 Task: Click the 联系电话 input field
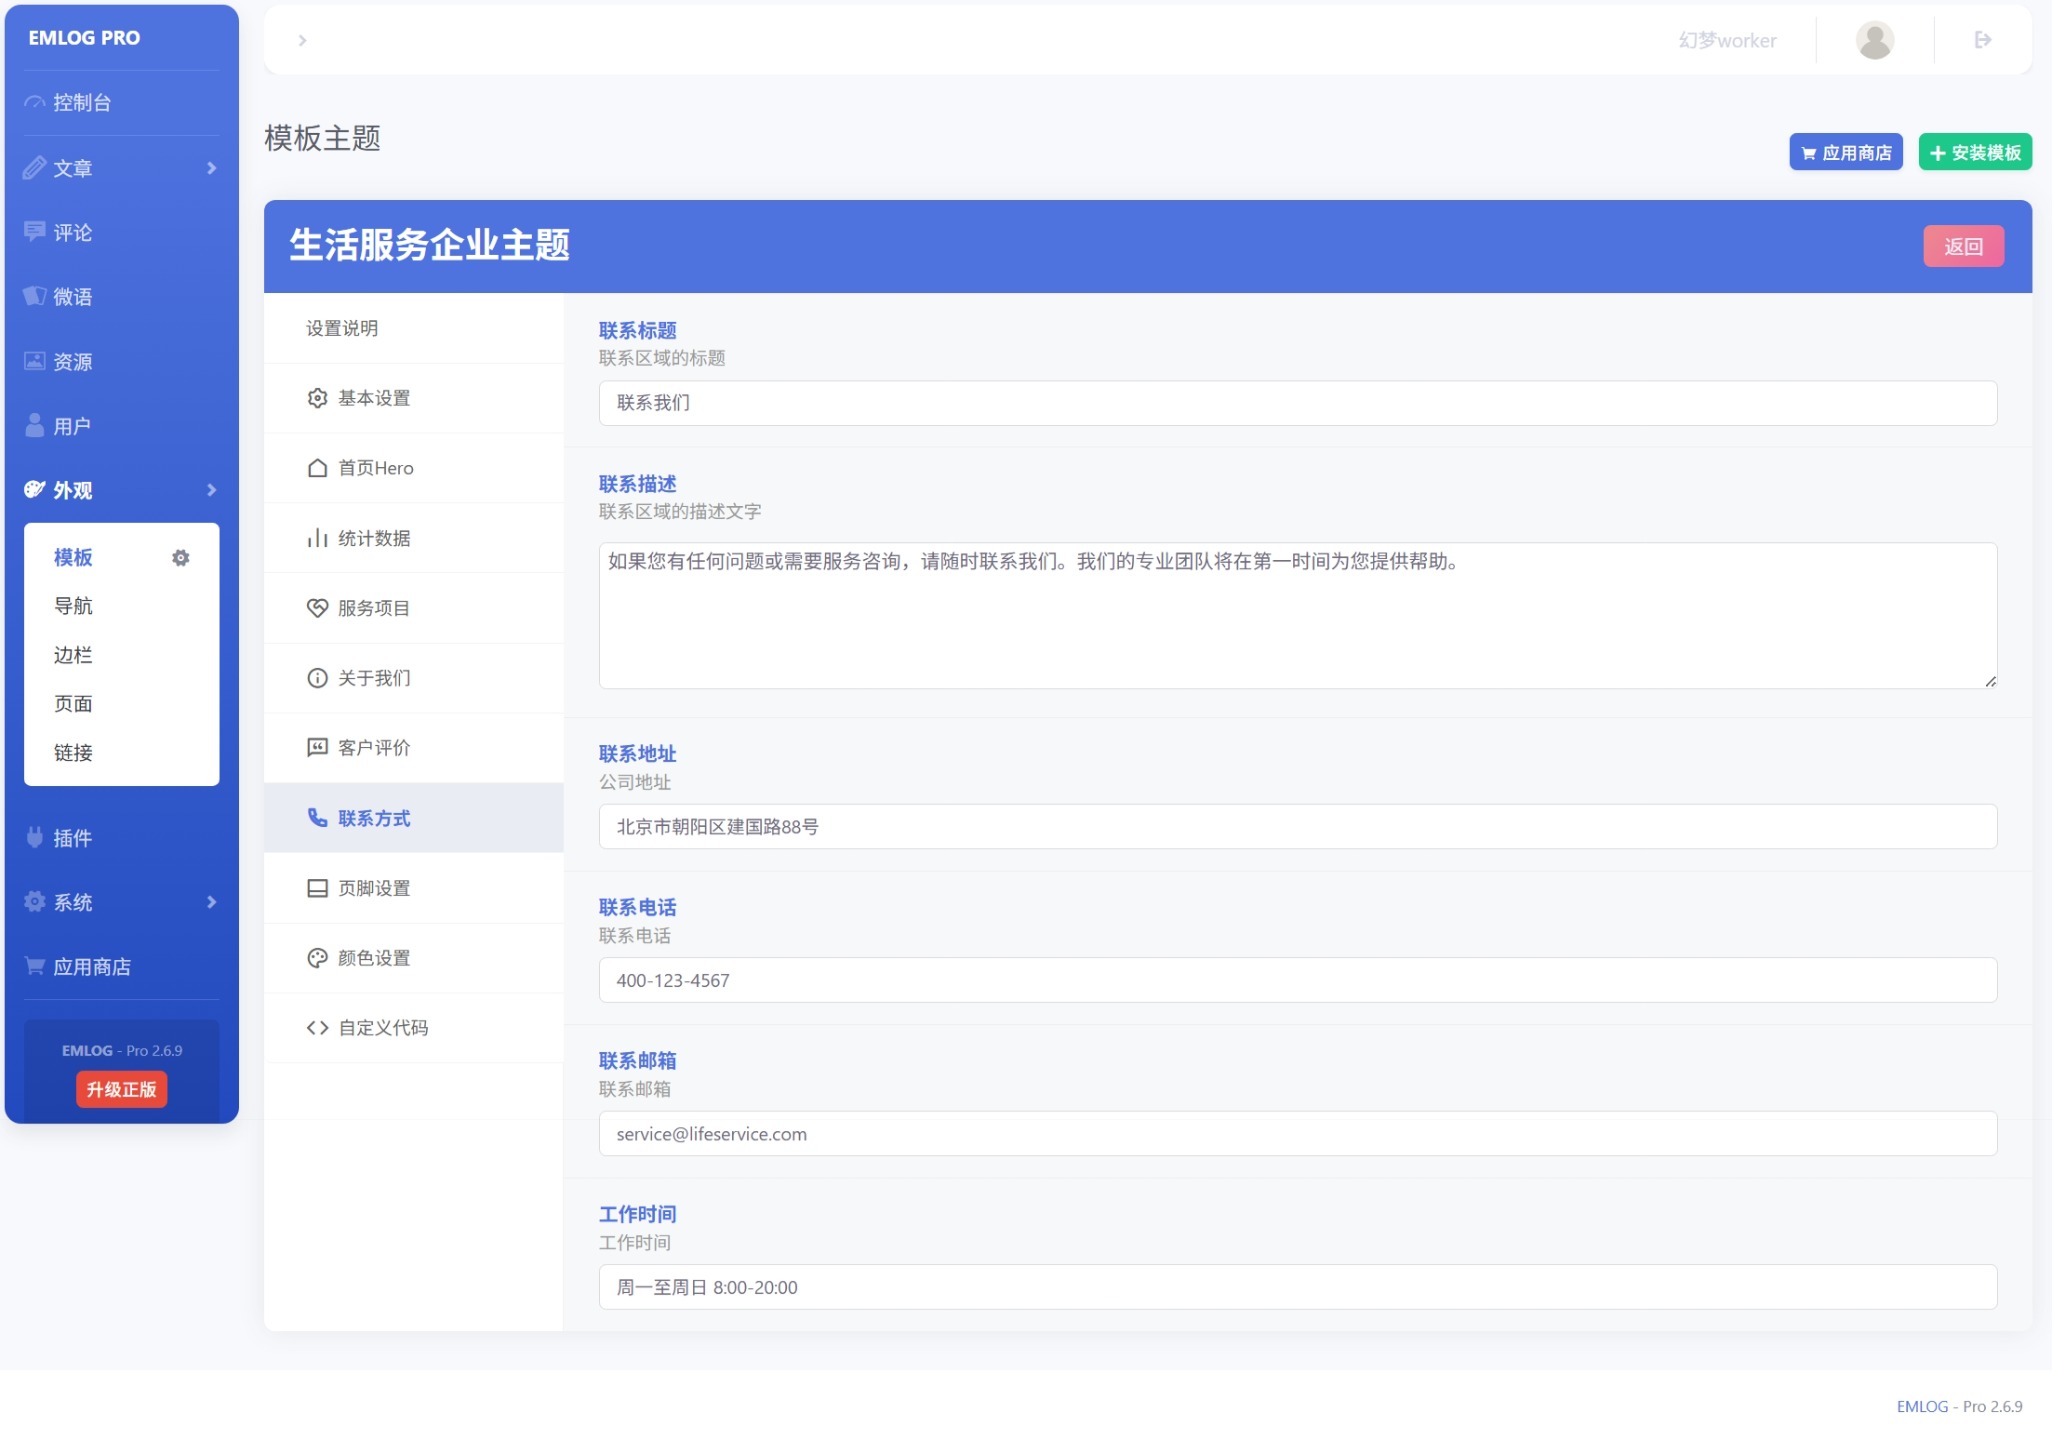click(x=1297, y=981)
